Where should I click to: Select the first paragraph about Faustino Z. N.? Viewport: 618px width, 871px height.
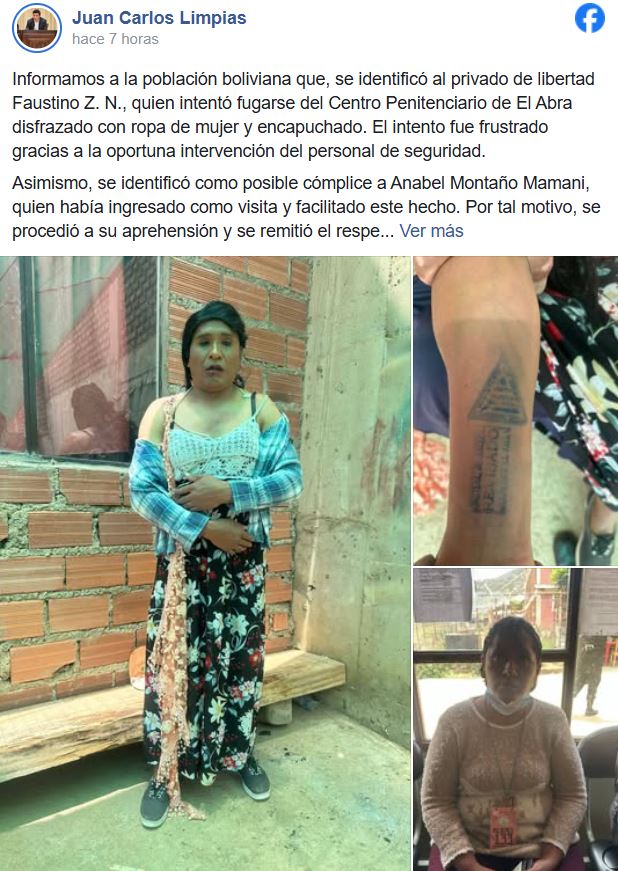[x=304, y=115]
